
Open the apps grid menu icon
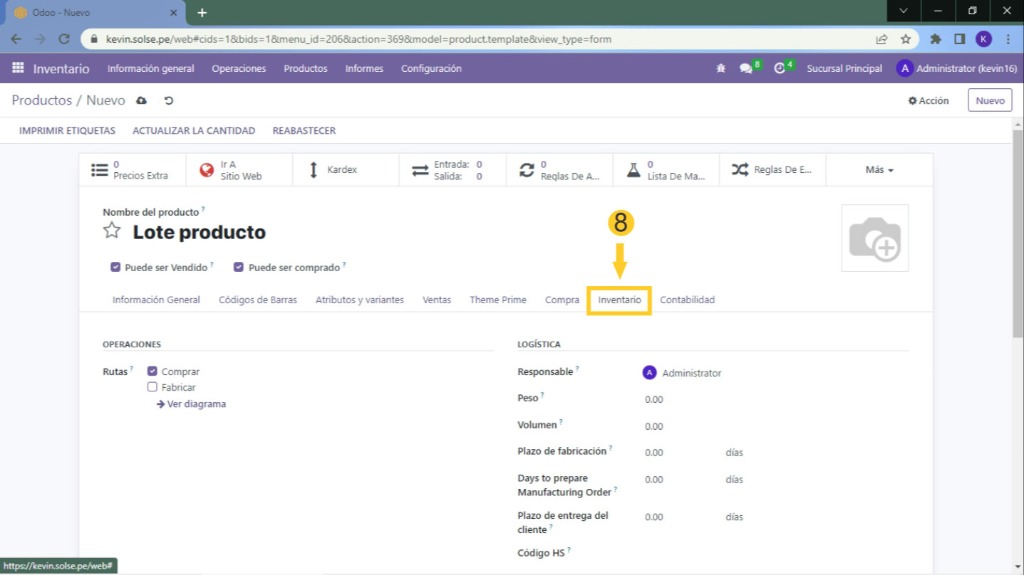click(18, 68)
